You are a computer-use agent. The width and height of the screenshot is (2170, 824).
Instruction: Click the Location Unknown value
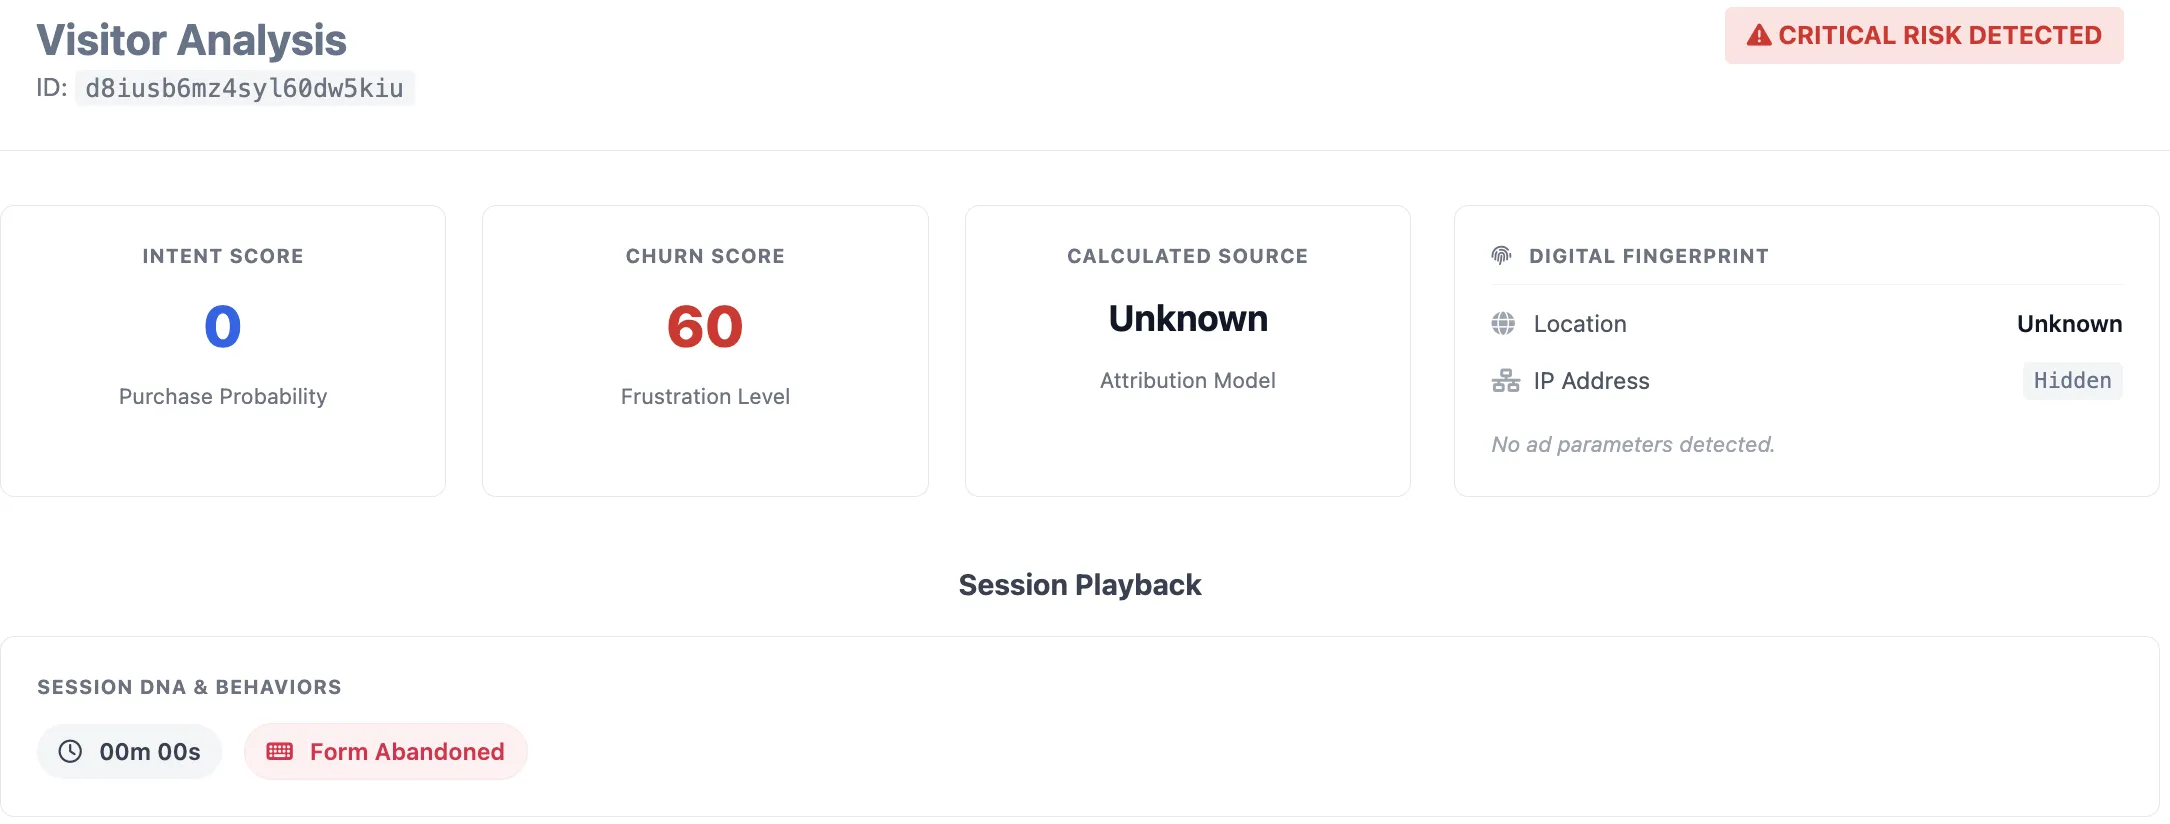coord(2069,324)
